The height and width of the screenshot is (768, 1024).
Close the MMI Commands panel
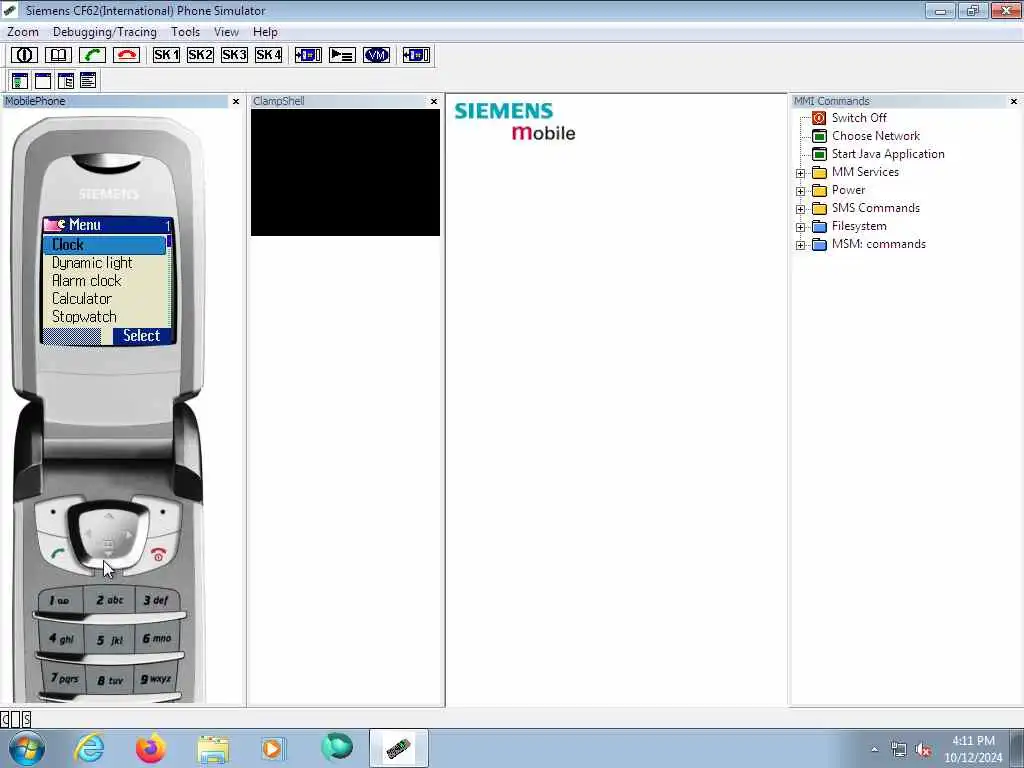(1014, 101)
